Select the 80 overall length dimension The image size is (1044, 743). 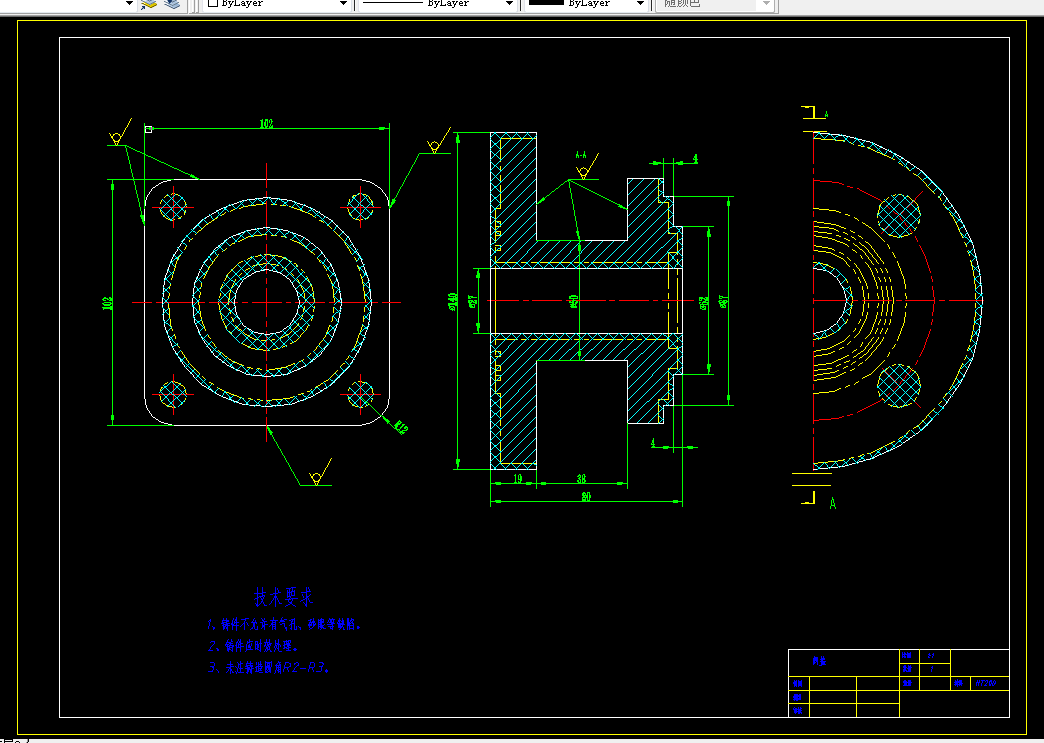[x=586, y=496]
